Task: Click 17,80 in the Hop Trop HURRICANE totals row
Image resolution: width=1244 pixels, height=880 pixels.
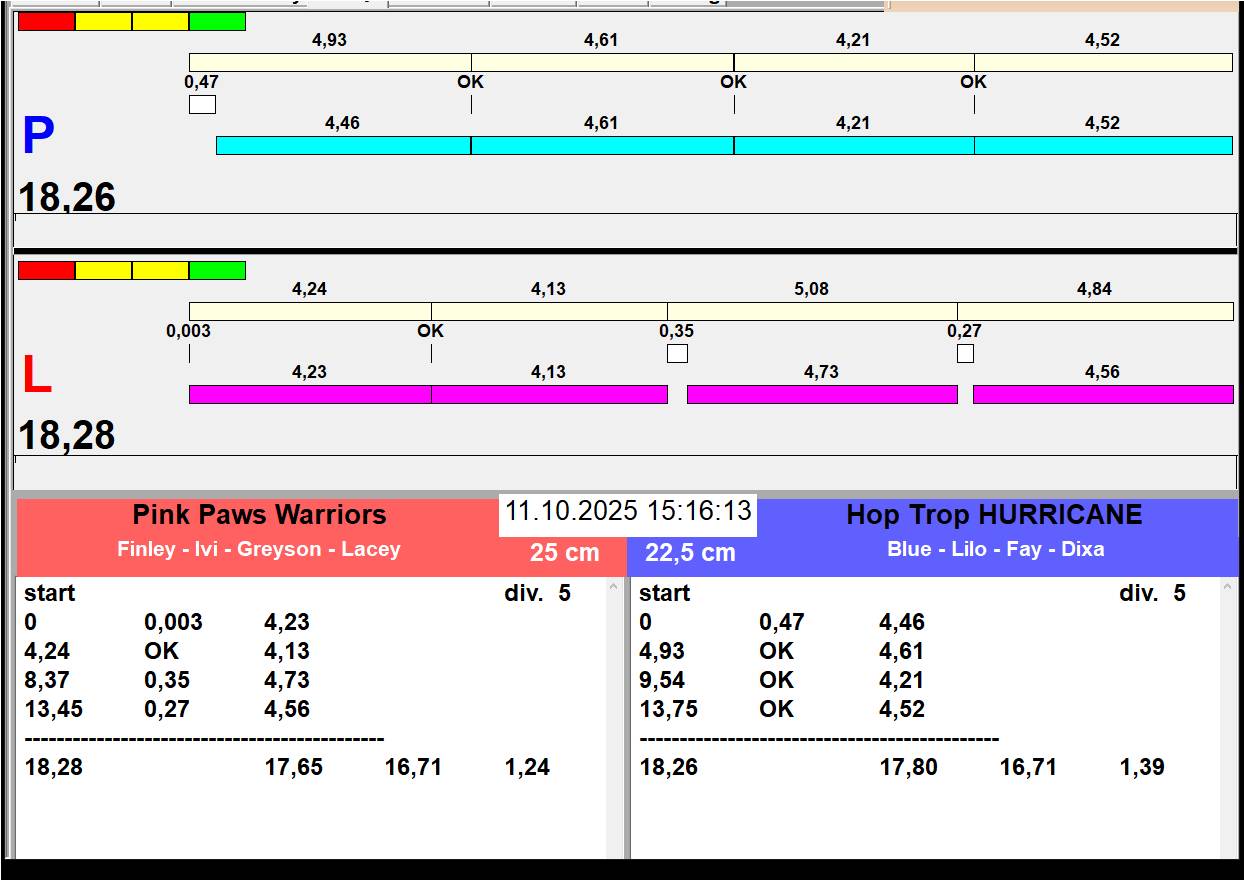Action: [x=909, y=768]
